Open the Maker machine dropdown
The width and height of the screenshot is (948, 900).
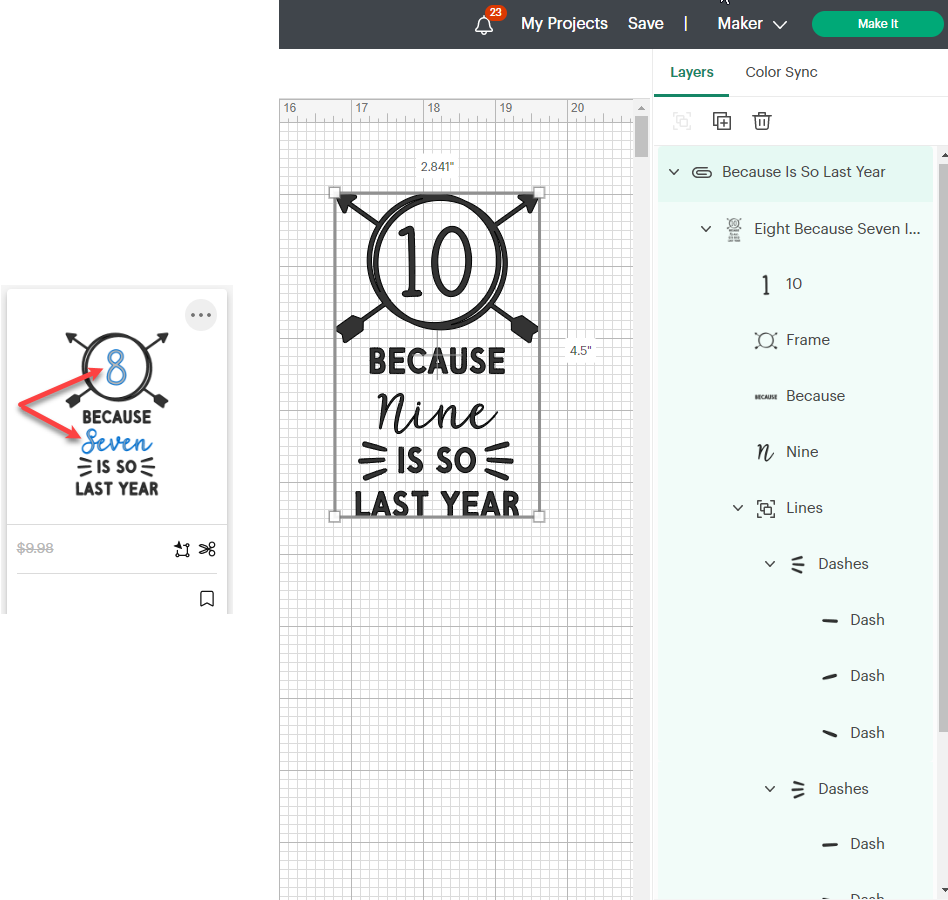(752, 24)
